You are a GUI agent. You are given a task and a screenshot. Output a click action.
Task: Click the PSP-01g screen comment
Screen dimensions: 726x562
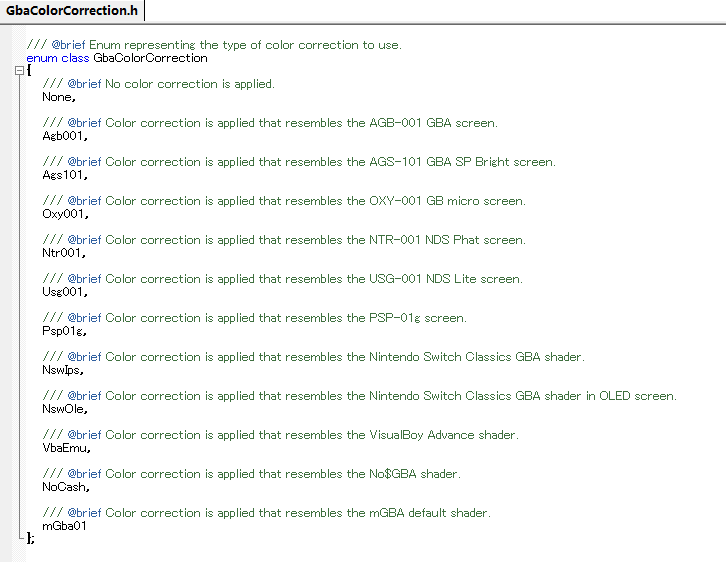(254, 318)
